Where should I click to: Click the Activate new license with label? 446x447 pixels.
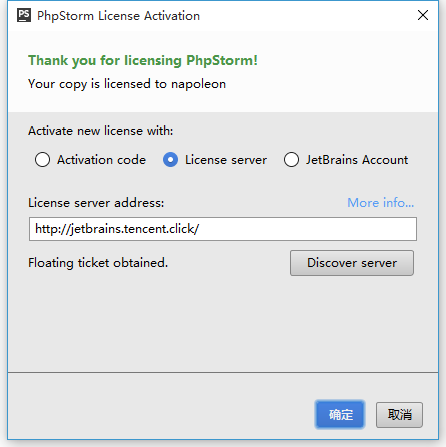coord(101,131)
